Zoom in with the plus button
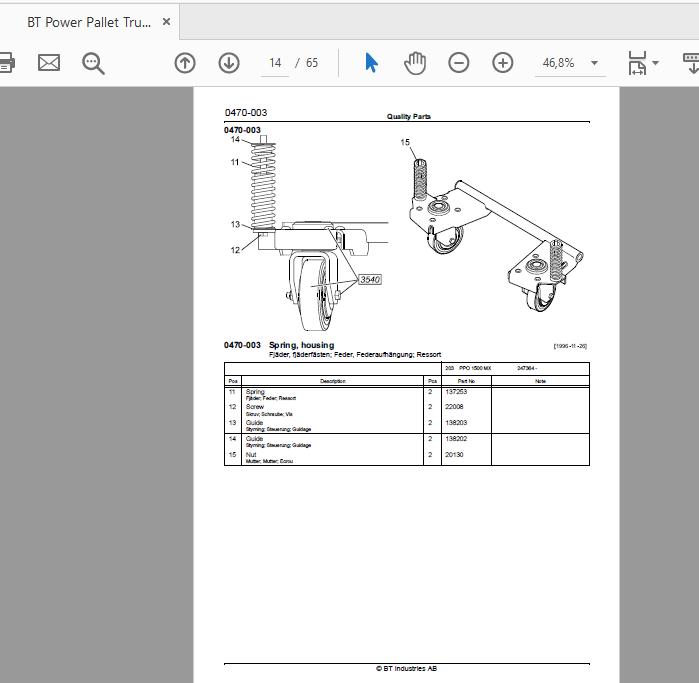The image size is (699, 683). tap(503, 63)
